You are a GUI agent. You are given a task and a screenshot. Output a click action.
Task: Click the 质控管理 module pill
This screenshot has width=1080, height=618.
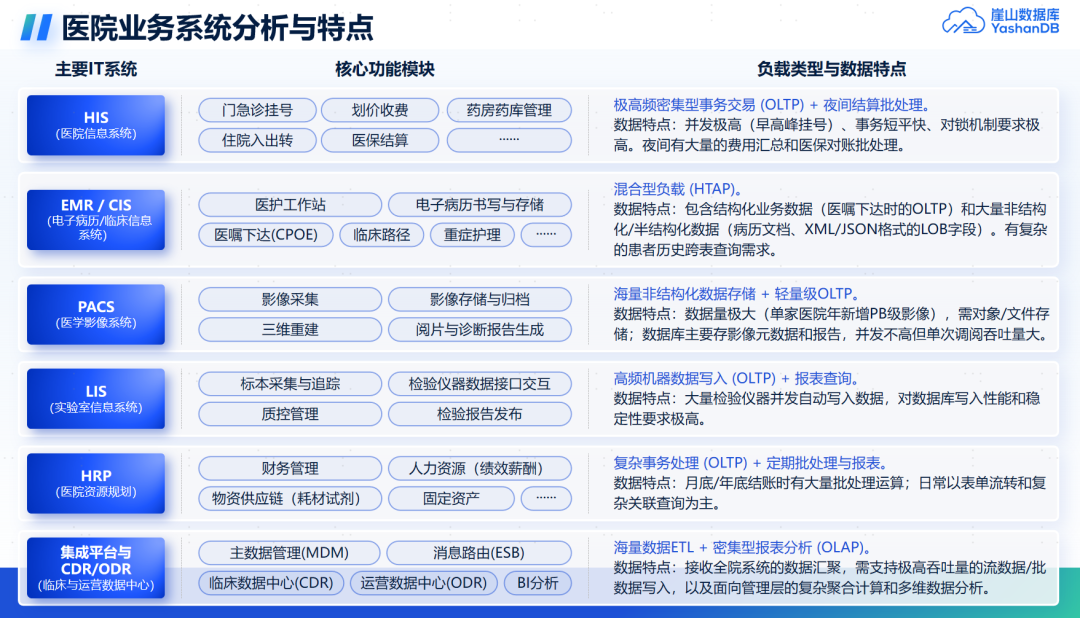pos(290,414)
